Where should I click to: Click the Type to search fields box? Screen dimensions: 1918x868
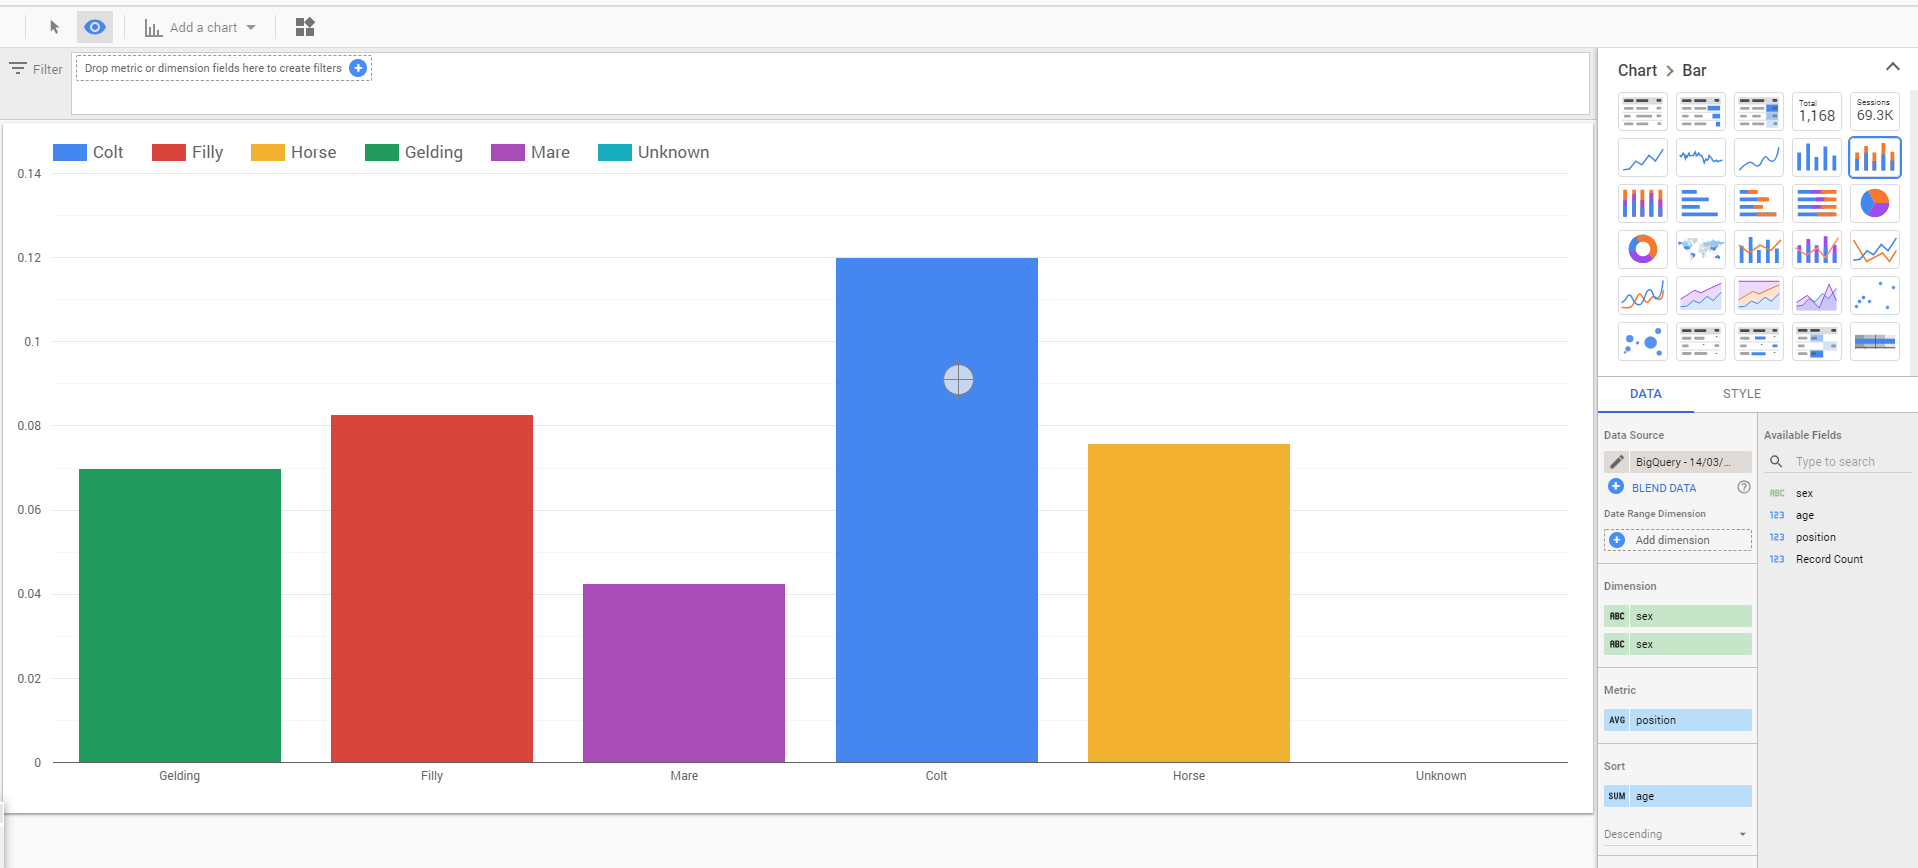(x=1835, y=462)
